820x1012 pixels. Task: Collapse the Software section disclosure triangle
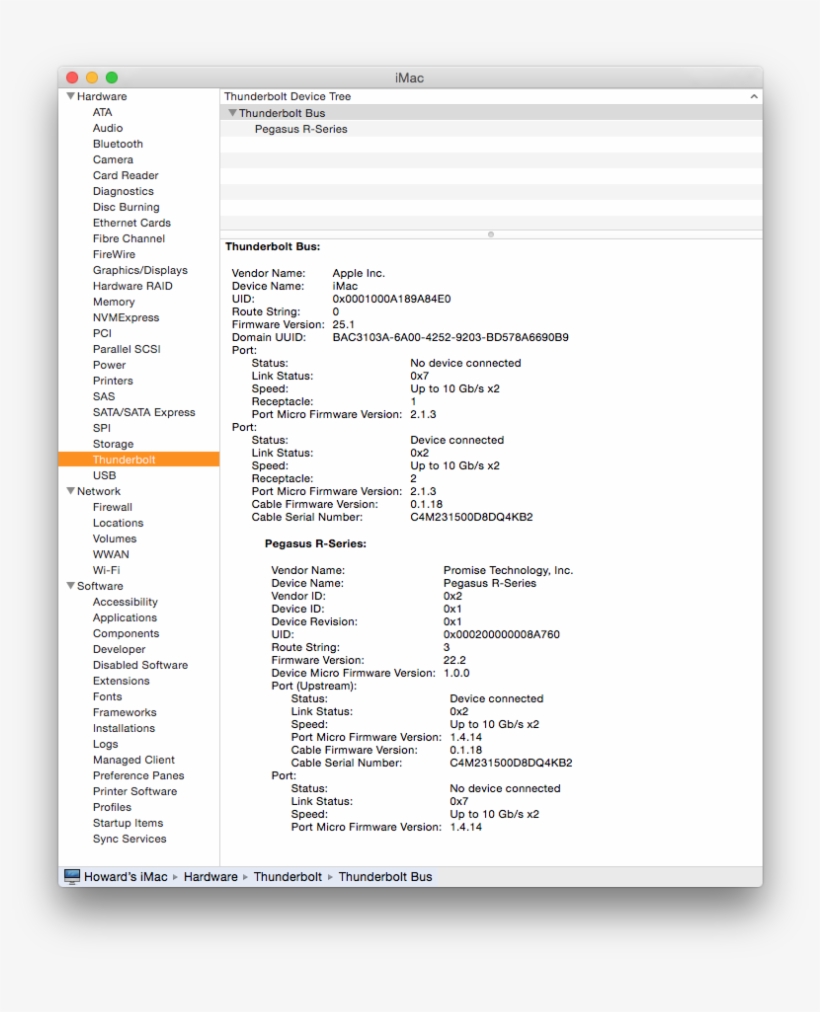[x=69, y=585]
